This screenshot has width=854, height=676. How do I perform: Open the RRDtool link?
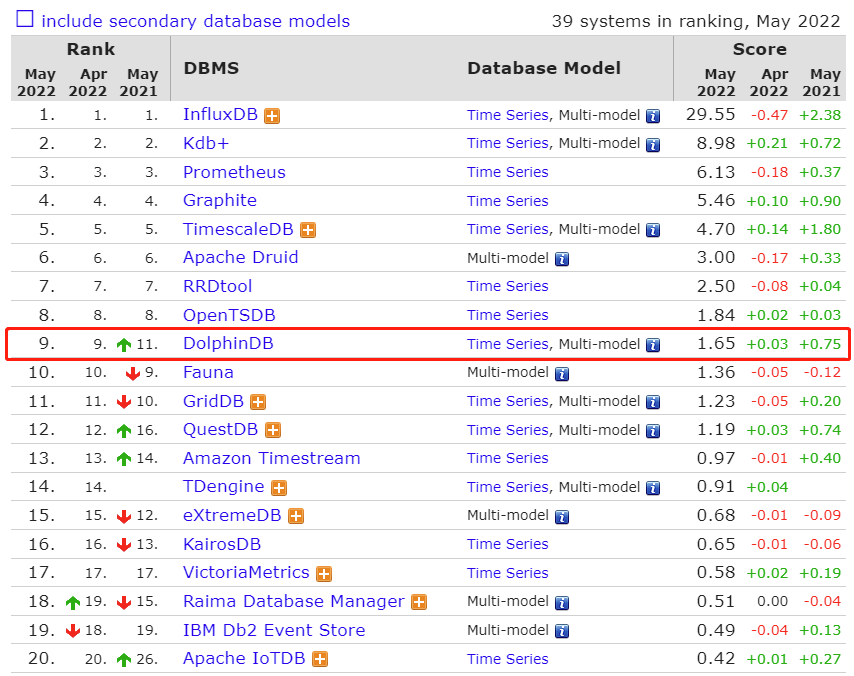click(x=218, y=287)
